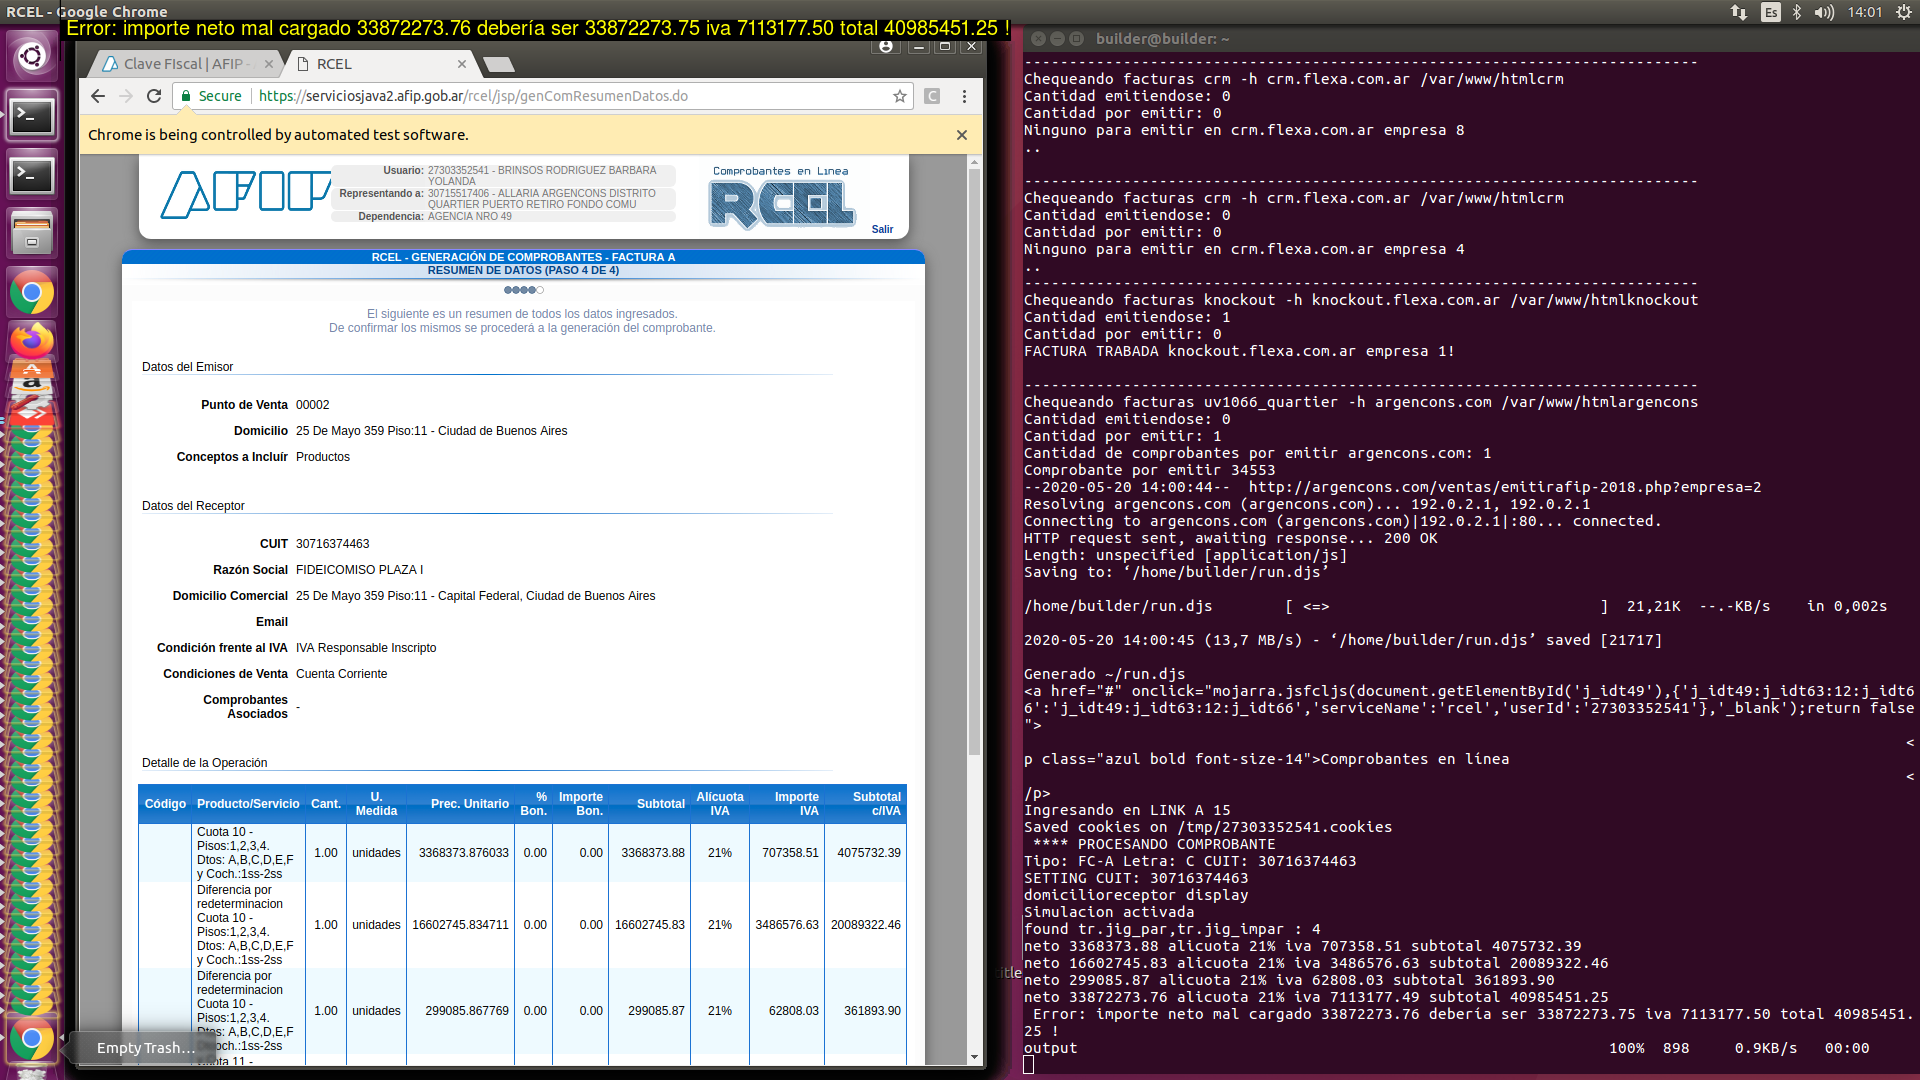
Task: Click the Condiciones de Venta Cuenta Corriente
Action: click(x=341, y=674)
